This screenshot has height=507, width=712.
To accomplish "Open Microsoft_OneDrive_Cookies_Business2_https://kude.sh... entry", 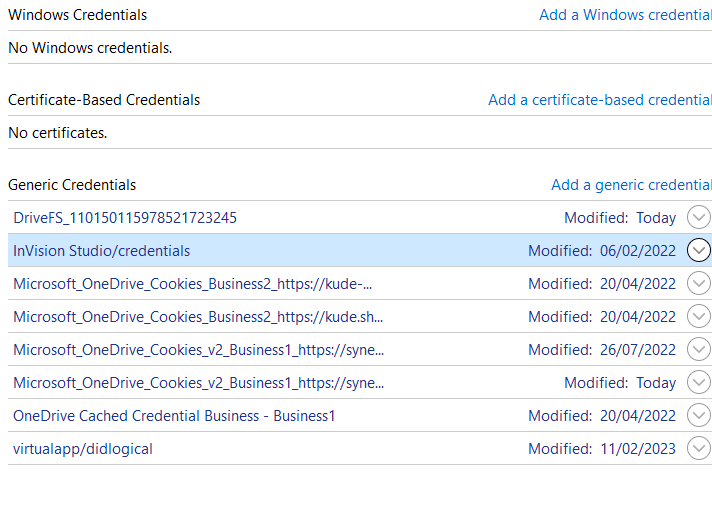I will click(x=198, y=317).
